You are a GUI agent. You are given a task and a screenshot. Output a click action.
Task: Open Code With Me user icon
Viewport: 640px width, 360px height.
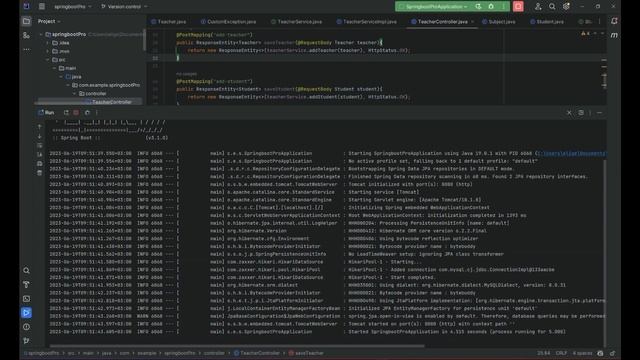538,7
